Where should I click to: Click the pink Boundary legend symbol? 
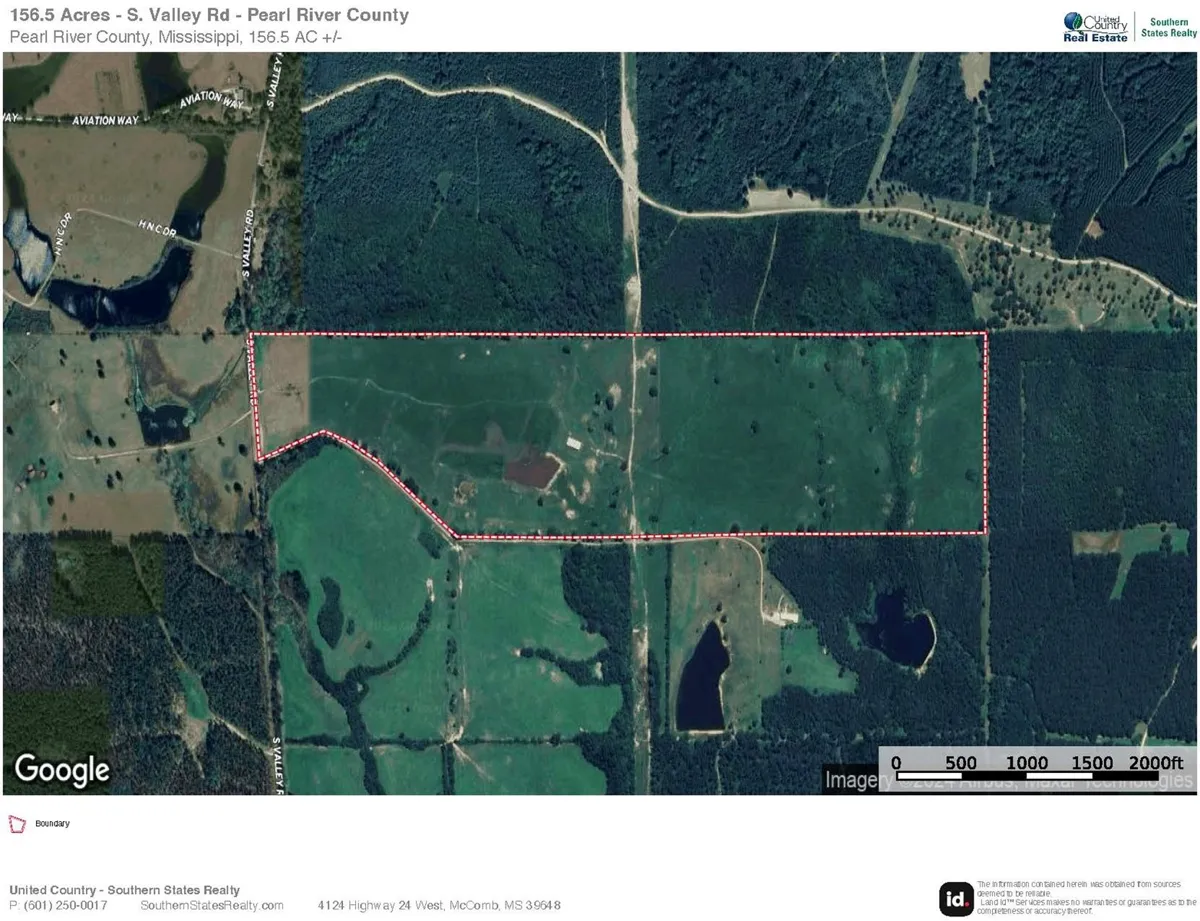point(17,824)
